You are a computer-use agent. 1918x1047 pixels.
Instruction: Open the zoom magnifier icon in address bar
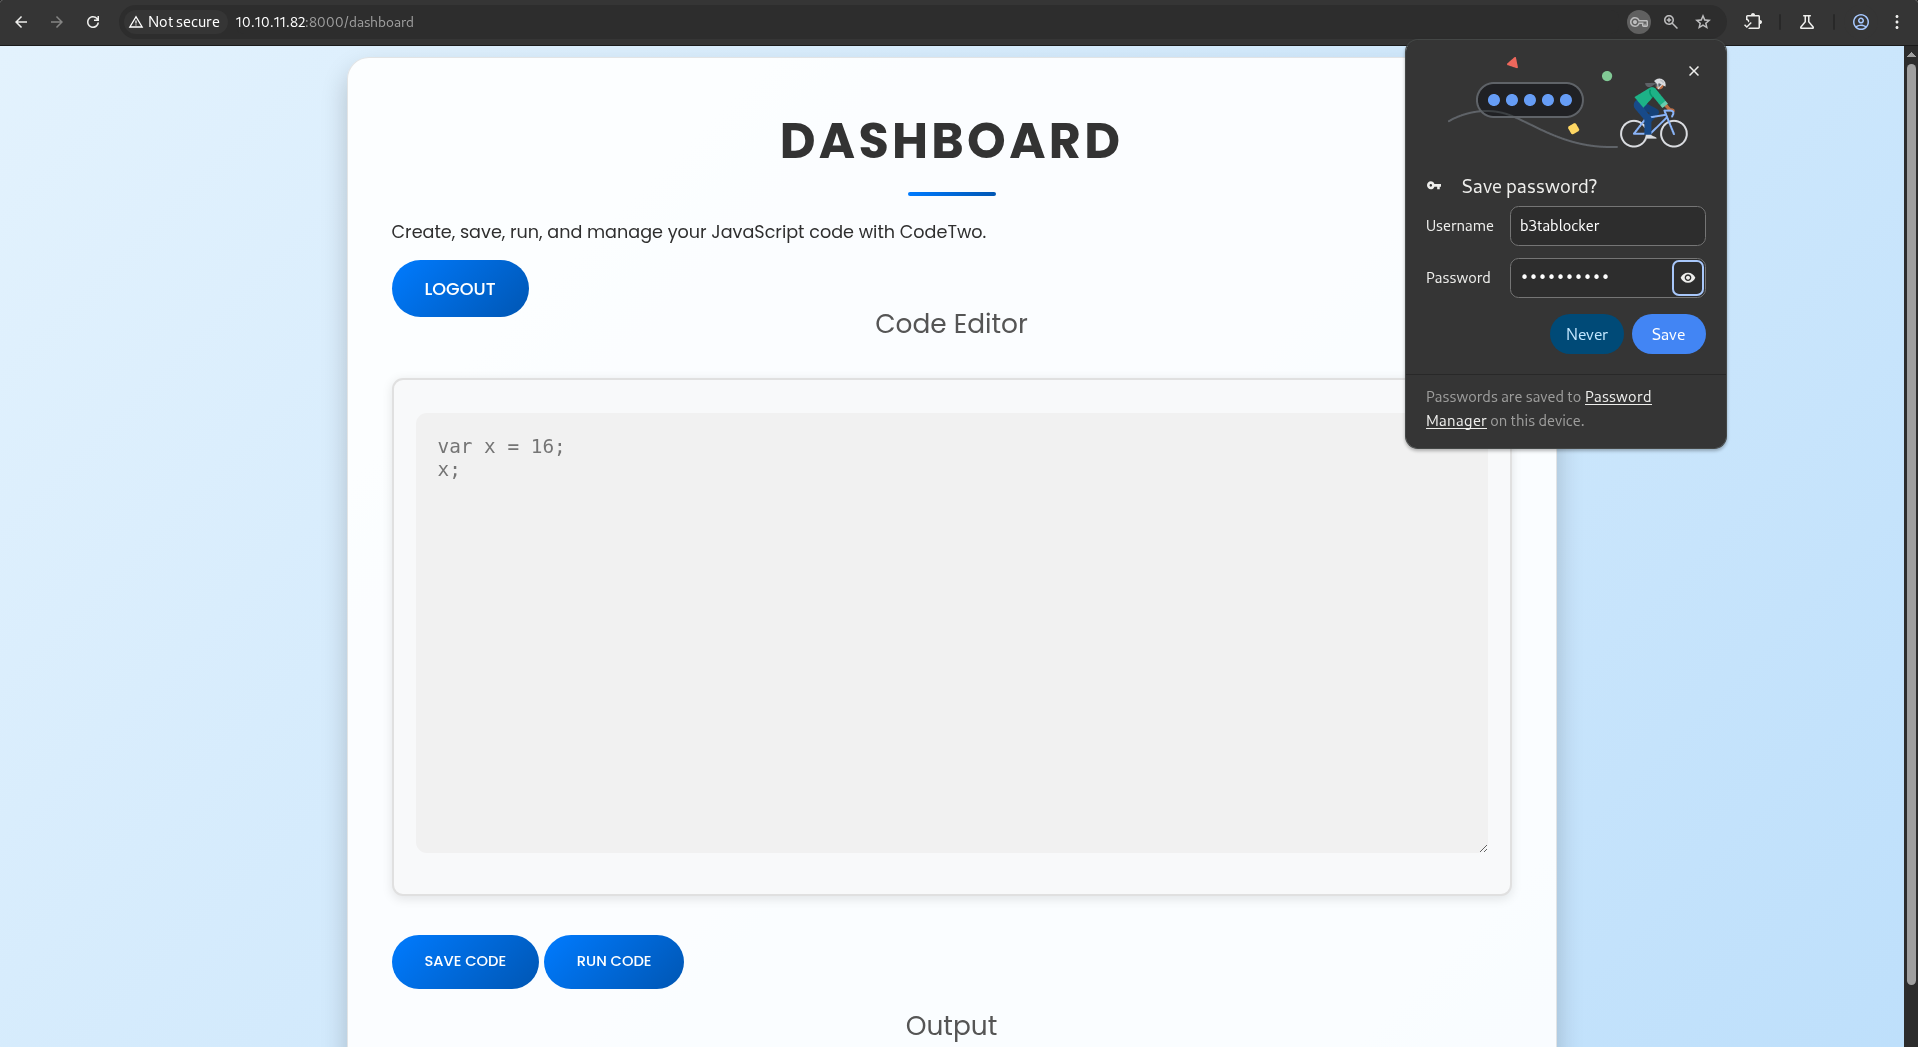click(1670, 22)
